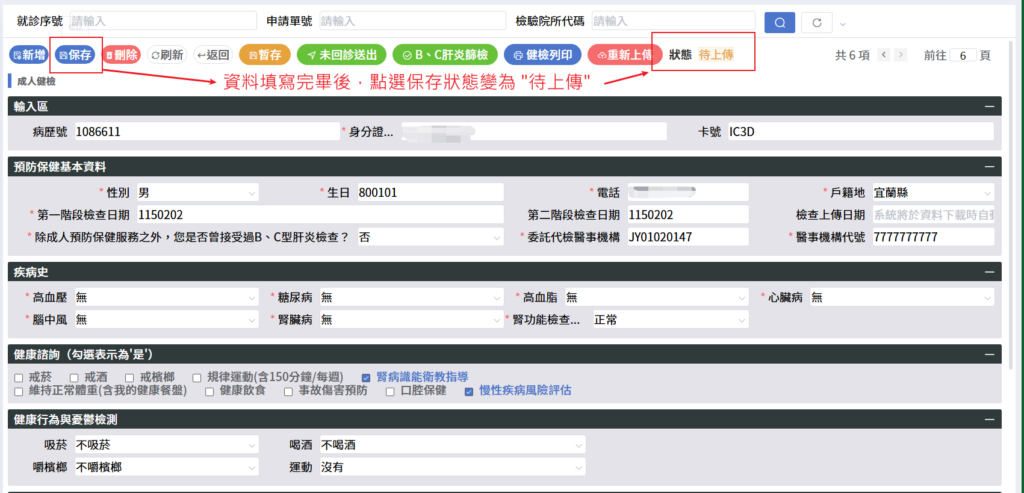The width and height of the screenshot is (1024, 493).
Task: Click the 健檢列印 (print checkup) button
Action: tap(542, 55)
